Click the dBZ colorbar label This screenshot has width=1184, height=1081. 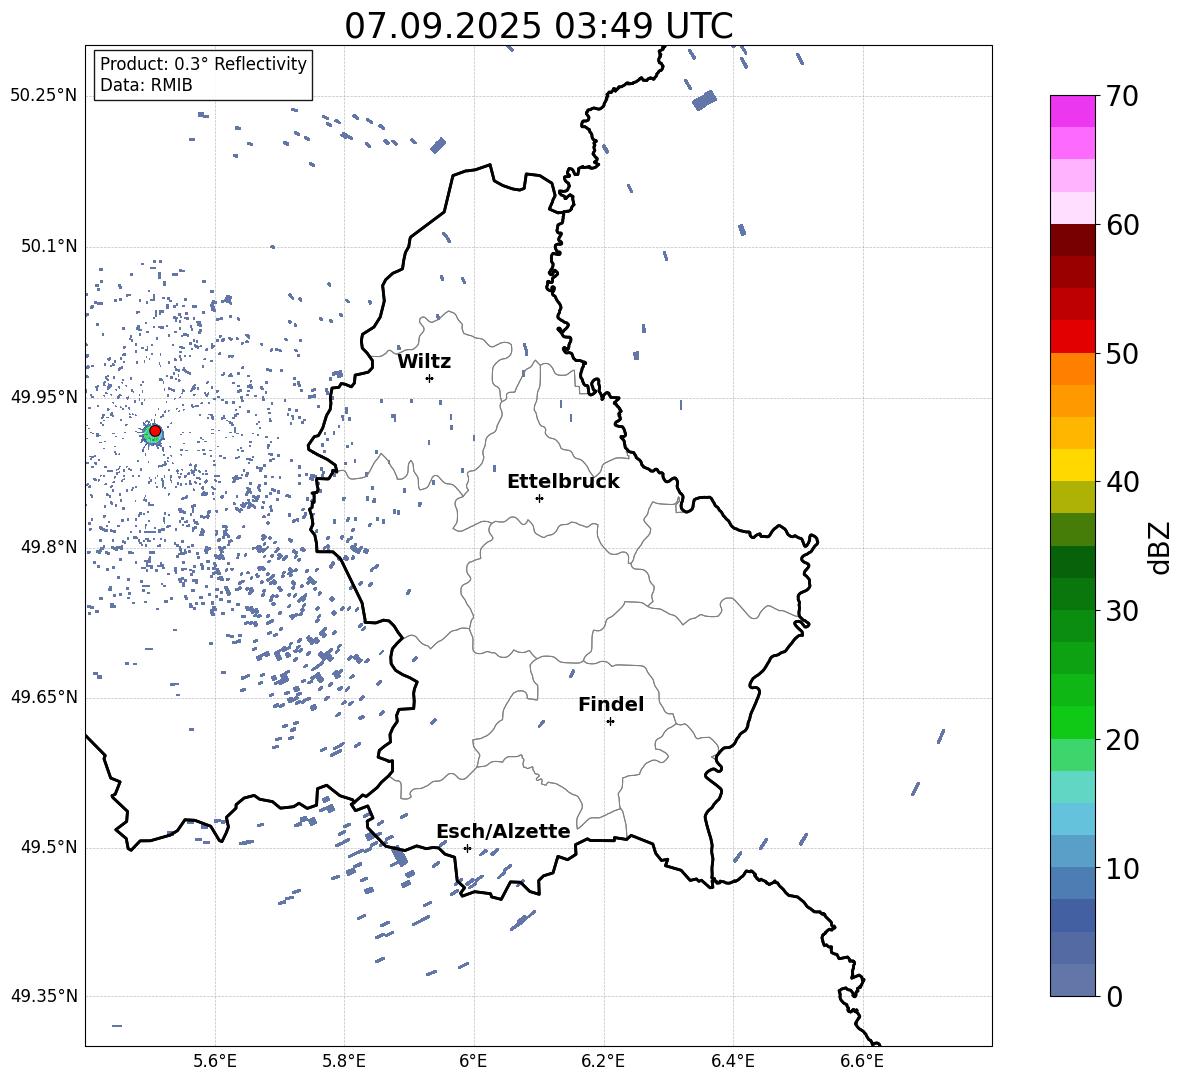pyautogui.click(x=1160, y=547)
